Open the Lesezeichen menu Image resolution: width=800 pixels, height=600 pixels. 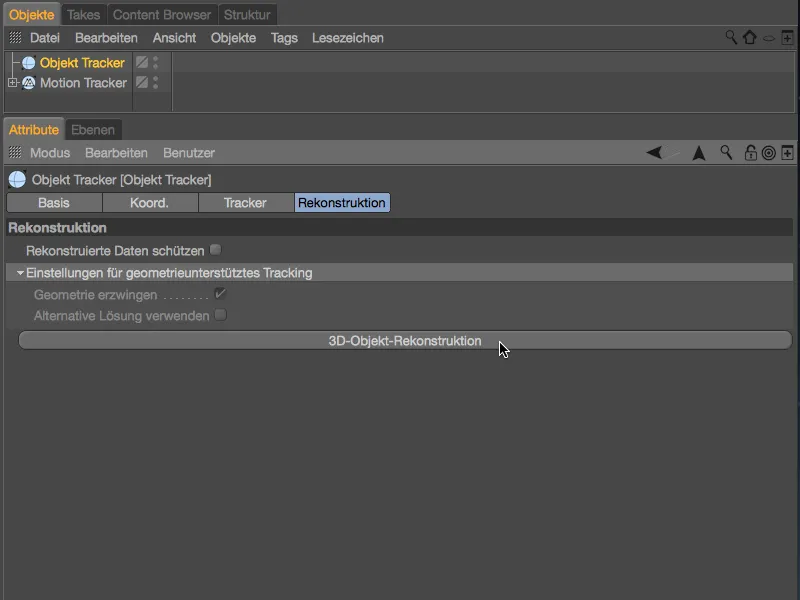pos(348,38)
